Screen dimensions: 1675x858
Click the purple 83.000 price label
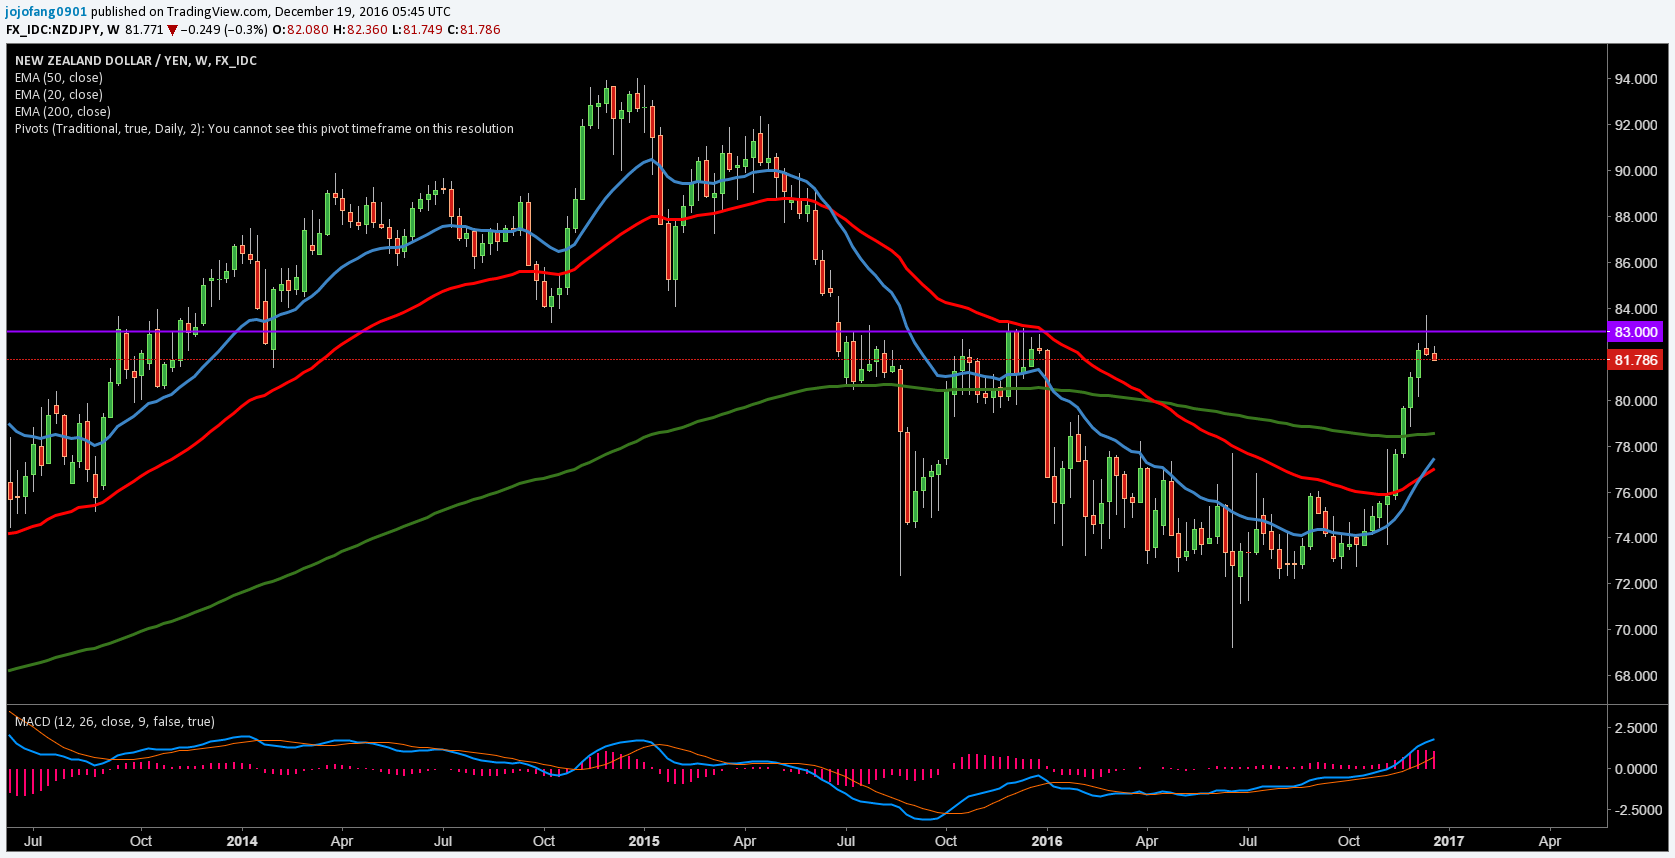(x=1636, y=332)
